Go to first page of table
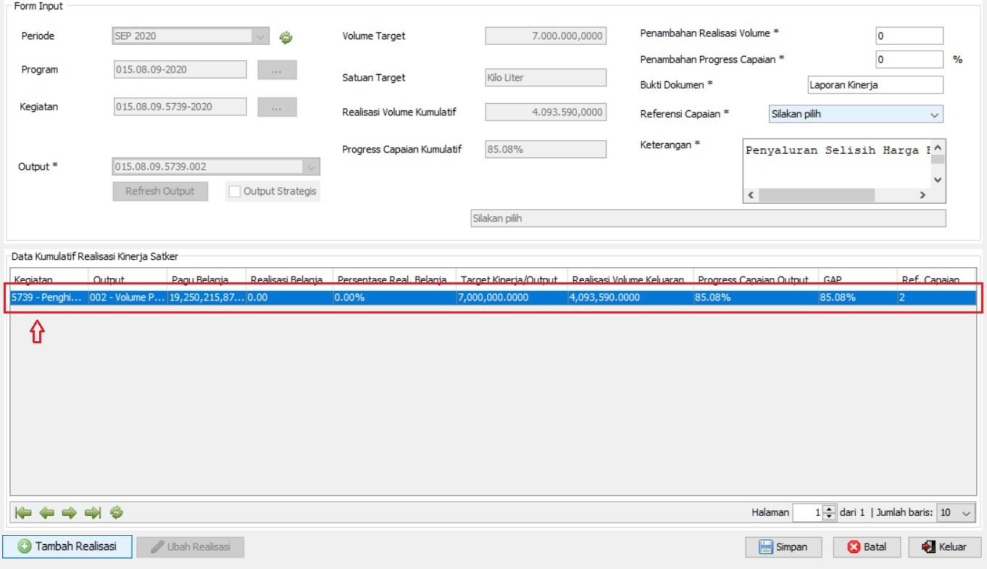Screen dimensions: 987x569 (x=23, y=512)
